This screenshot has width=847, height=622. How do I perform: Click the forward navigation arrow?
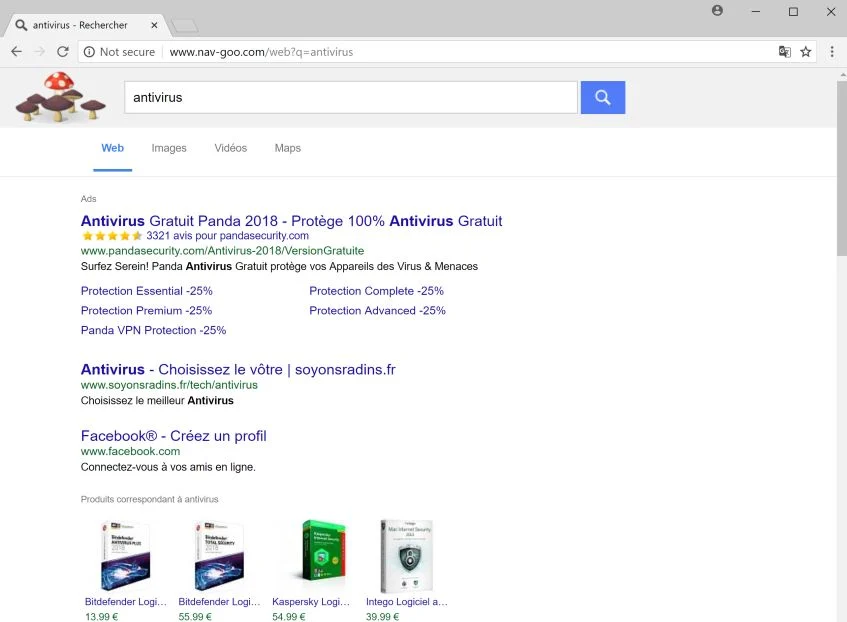point(39,52)
